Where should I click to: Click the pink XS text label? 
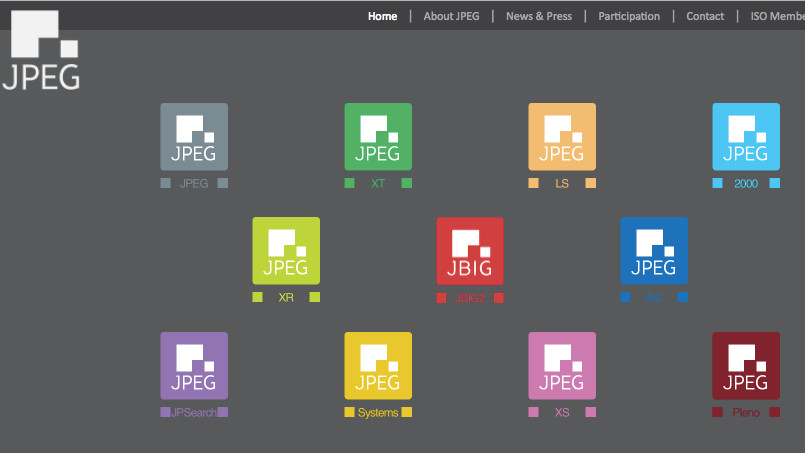tap(562, 412)
